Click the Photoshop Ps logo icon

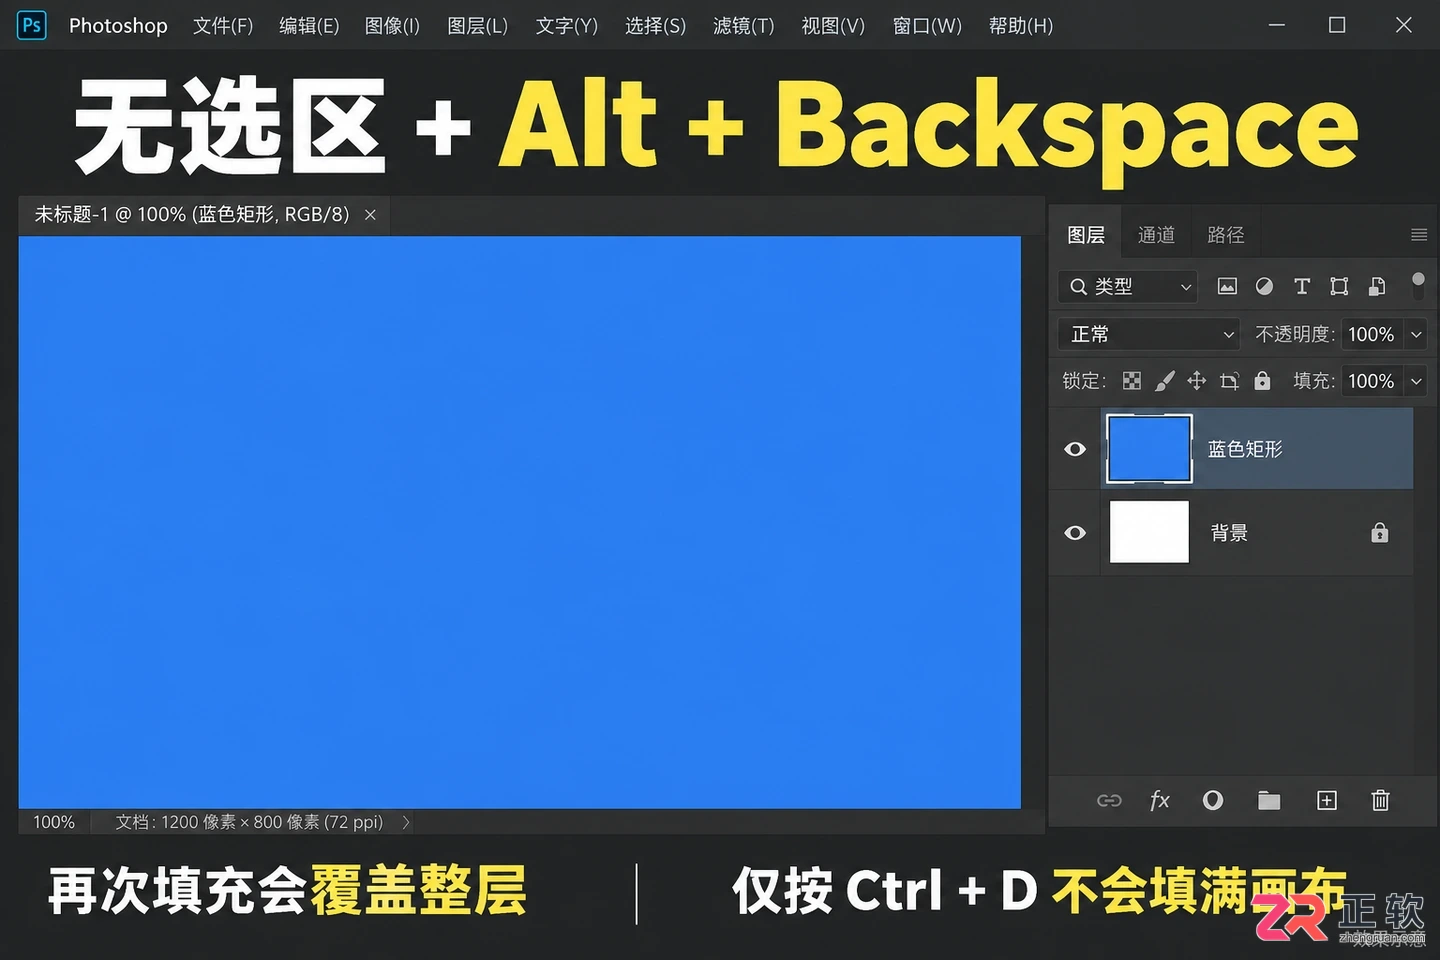[32, 25]
